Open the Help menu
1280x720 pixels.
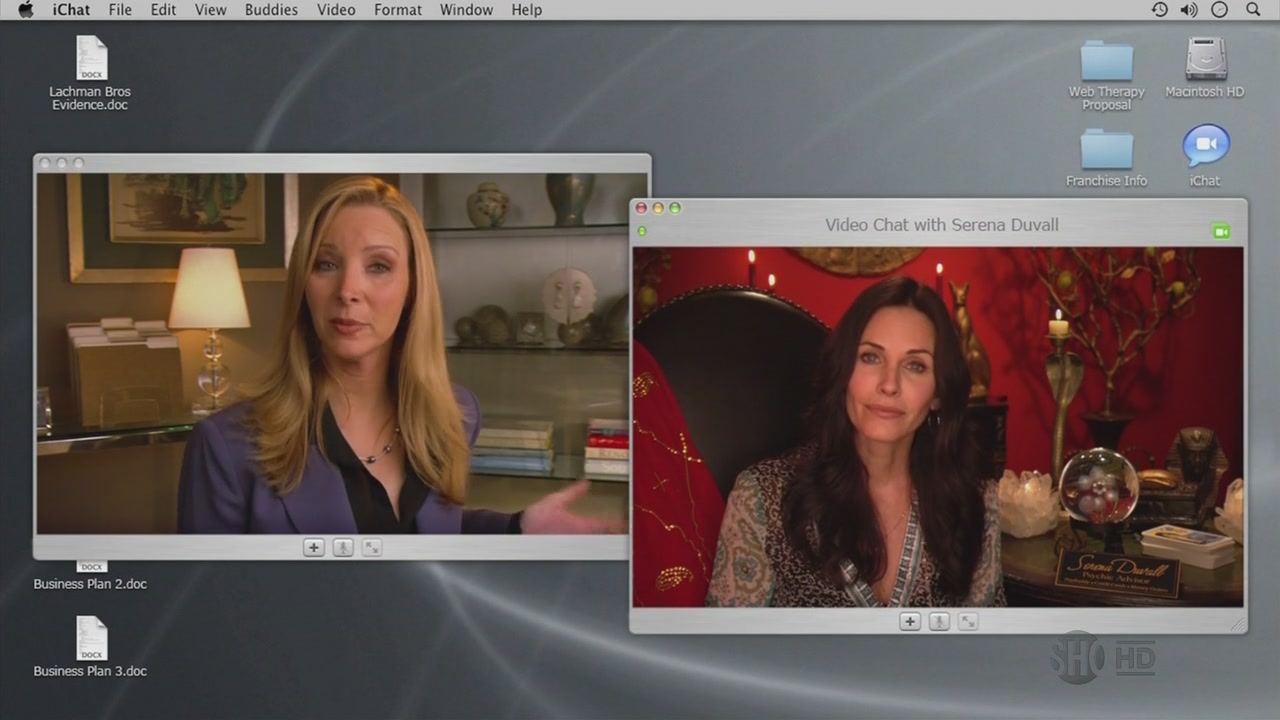point(526,10)
